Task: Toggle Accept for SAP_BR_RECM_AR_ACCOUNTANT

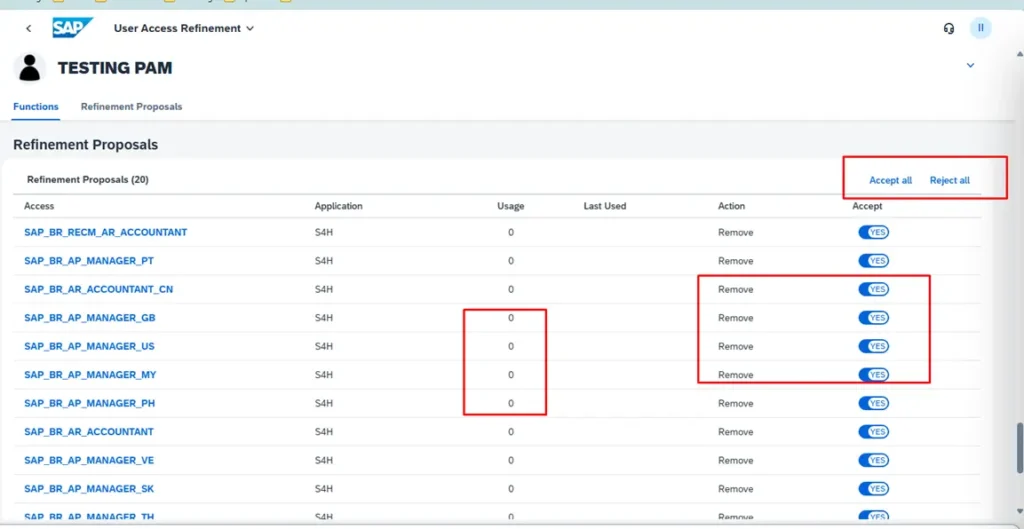Action: tap(873, 232)
